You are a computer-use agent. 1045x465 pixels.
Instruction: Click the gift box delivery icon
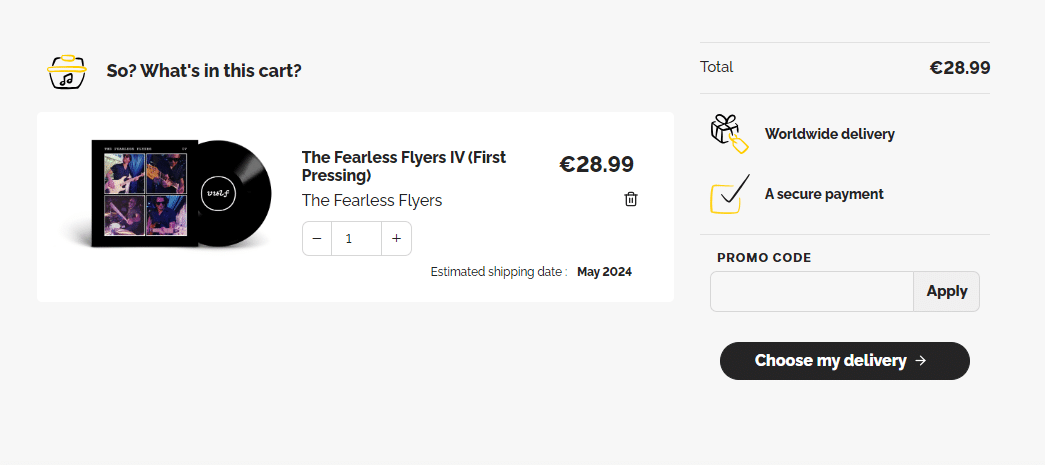[729, 133]
